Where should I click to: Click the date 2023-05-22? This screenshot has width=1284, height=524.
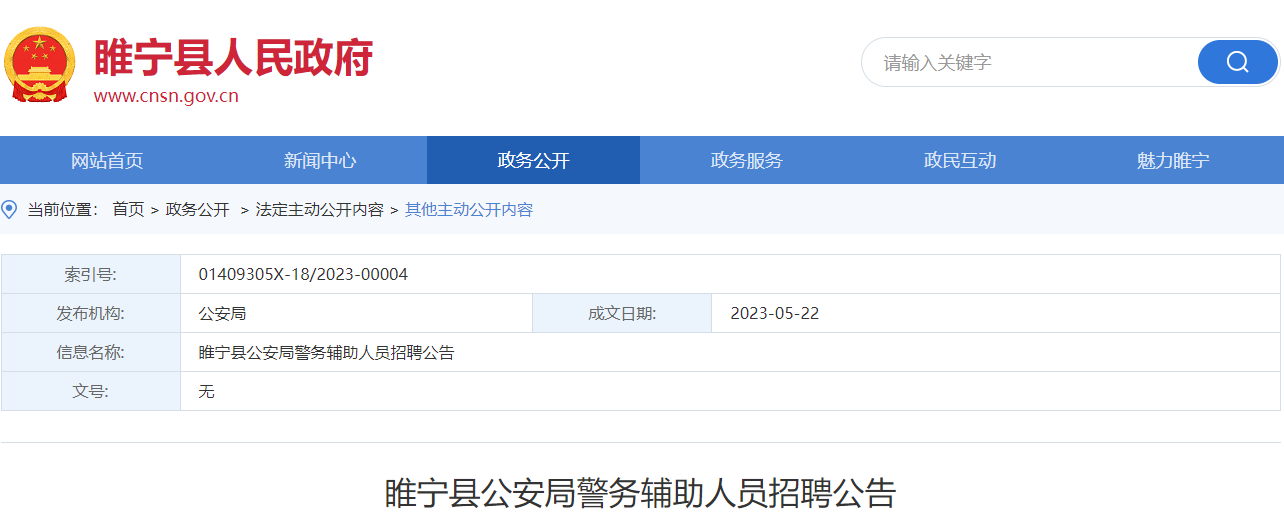(775, 313)
